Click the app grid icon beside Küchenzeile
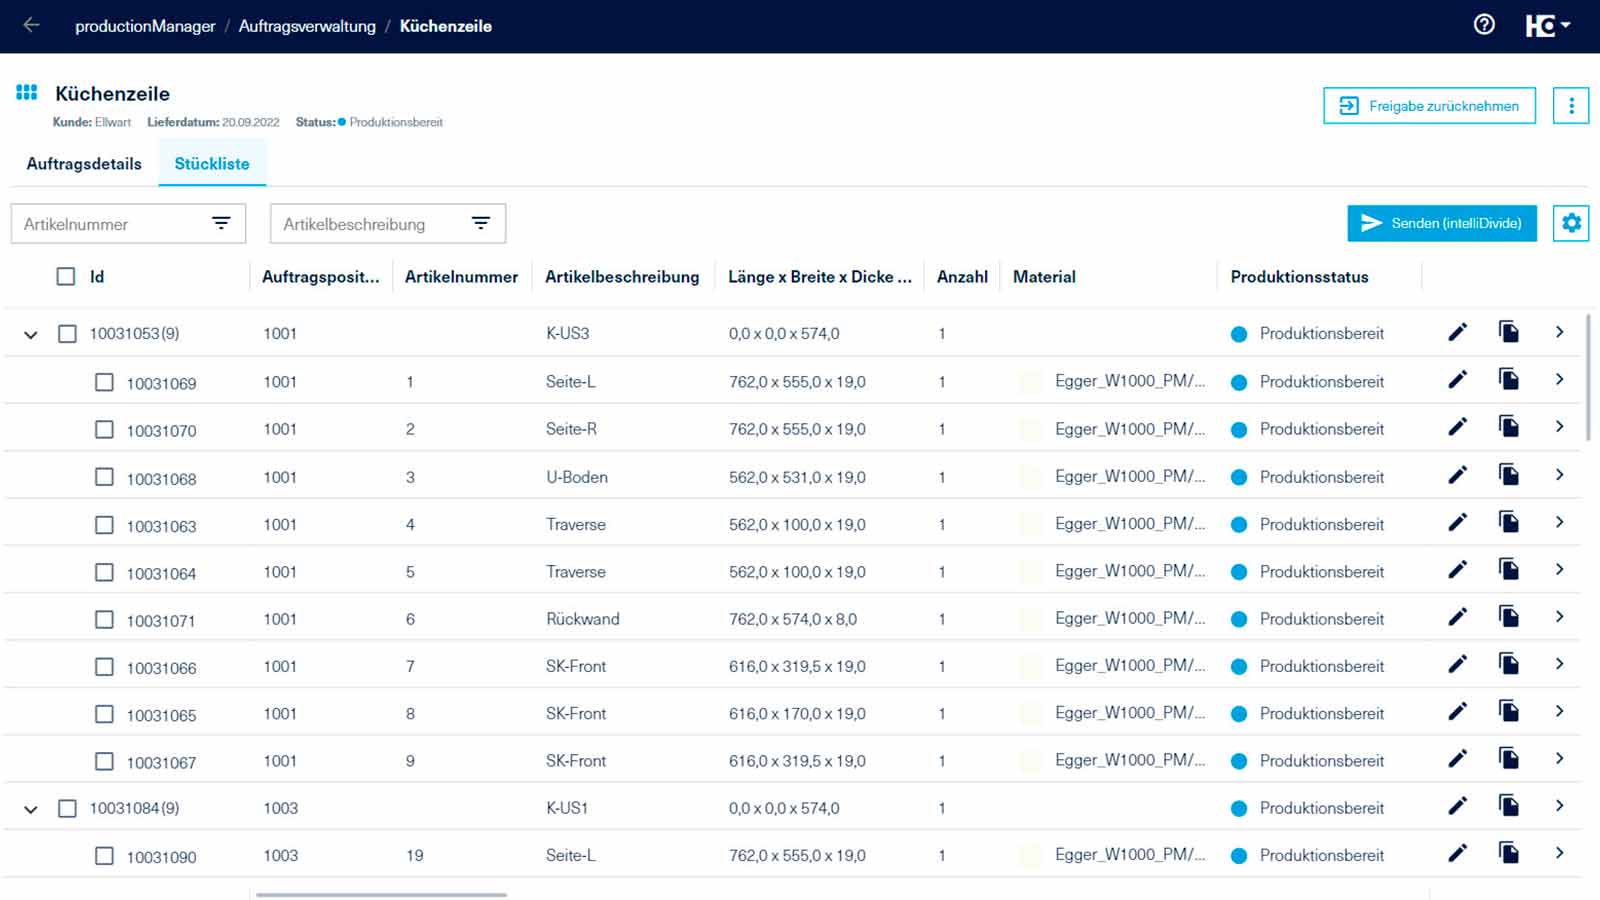The height and width of the screenshot is (900, 1600). pyautogui.click(x=27, y=93)
